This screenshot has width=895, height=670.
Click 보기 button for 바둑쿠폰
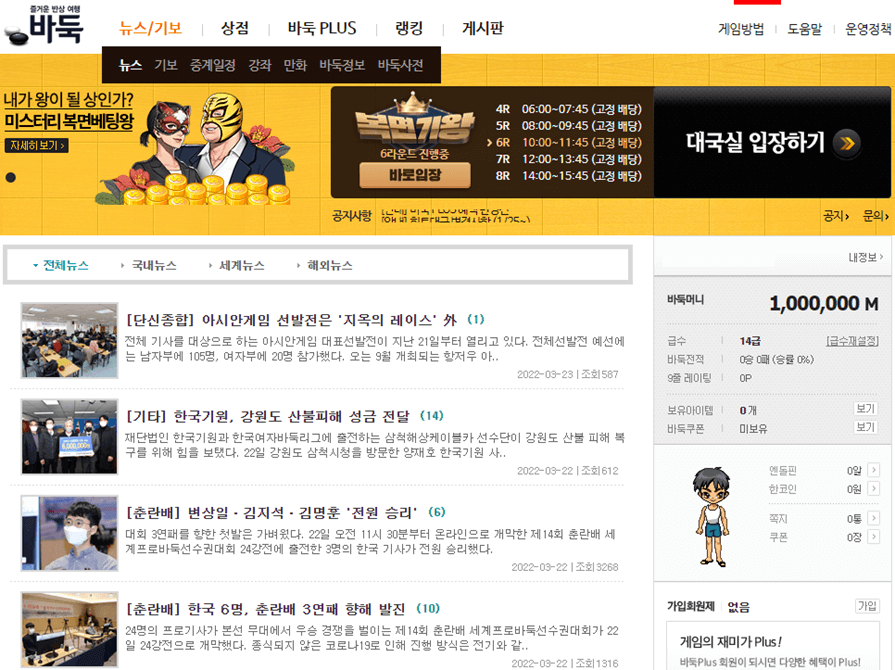(x=865, y=427)
